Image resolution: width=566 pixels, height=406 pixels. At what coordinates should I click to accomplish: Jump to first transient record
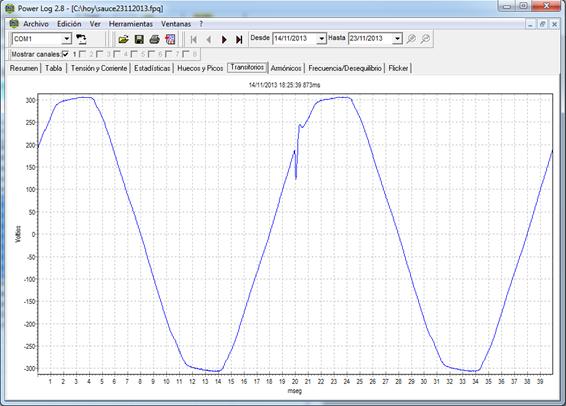pyautogui.click(x=193, y=39)
